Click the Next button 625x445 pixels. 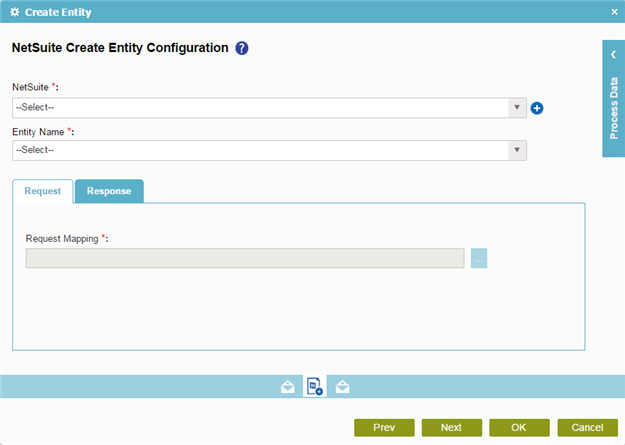tap(452, 427)
